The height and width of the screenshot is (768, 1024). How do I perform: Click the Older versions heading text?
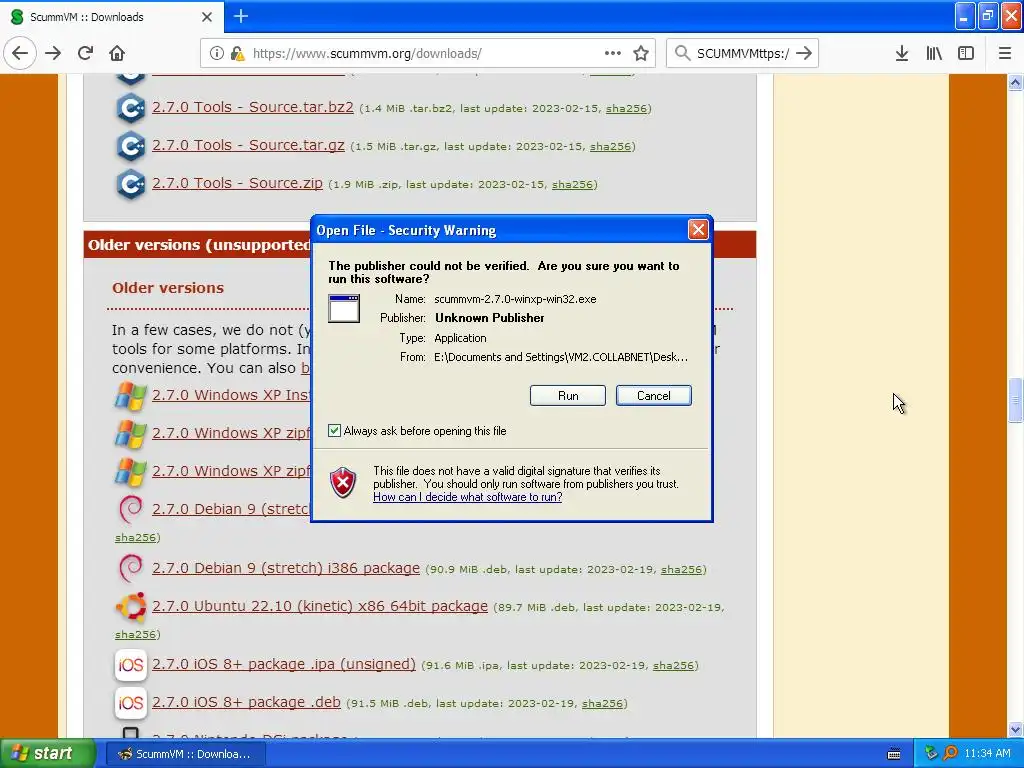168,288
